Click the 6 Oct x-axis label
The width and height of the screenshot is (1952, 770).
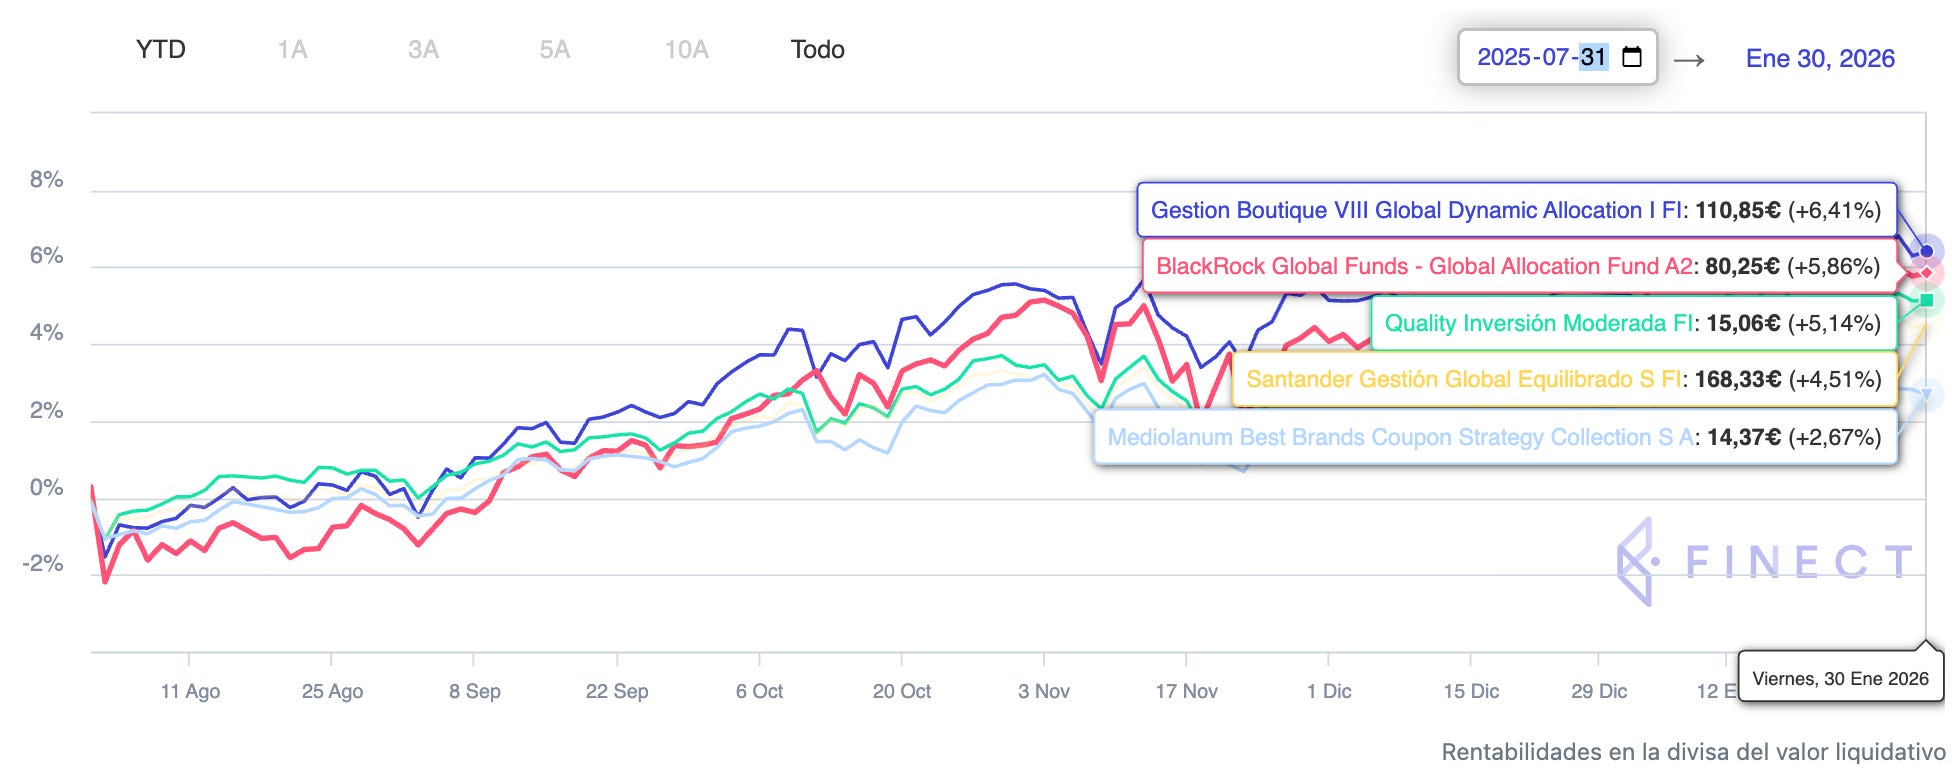click(759, 691)
